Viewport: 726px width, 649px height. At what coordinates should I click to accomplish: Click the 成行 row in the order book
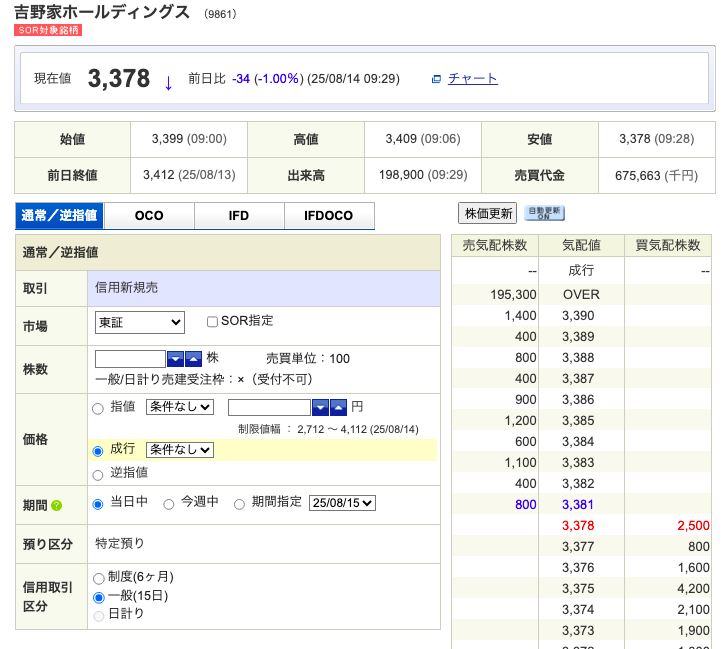tap(581, 270)
